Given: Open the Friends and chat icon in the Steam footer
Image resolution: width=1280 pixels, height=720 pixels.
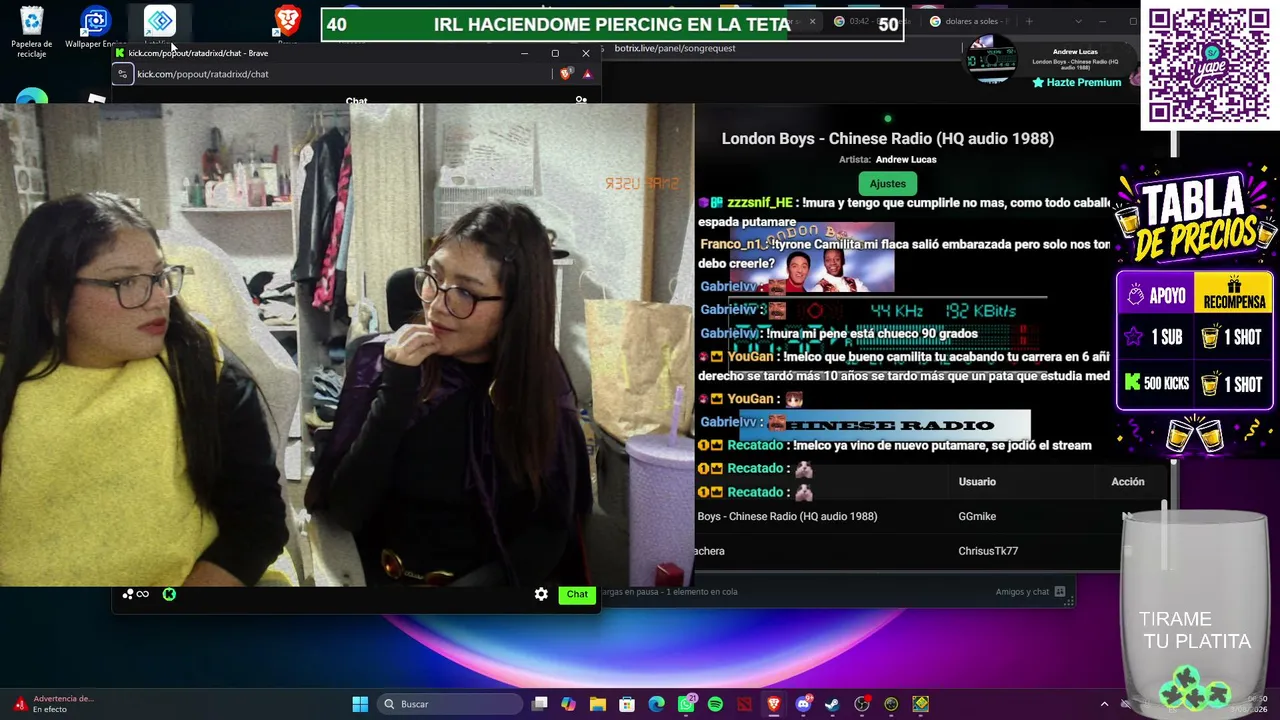Looking at the screenshot, I should pyautogui.click(x=1060, y=591).
